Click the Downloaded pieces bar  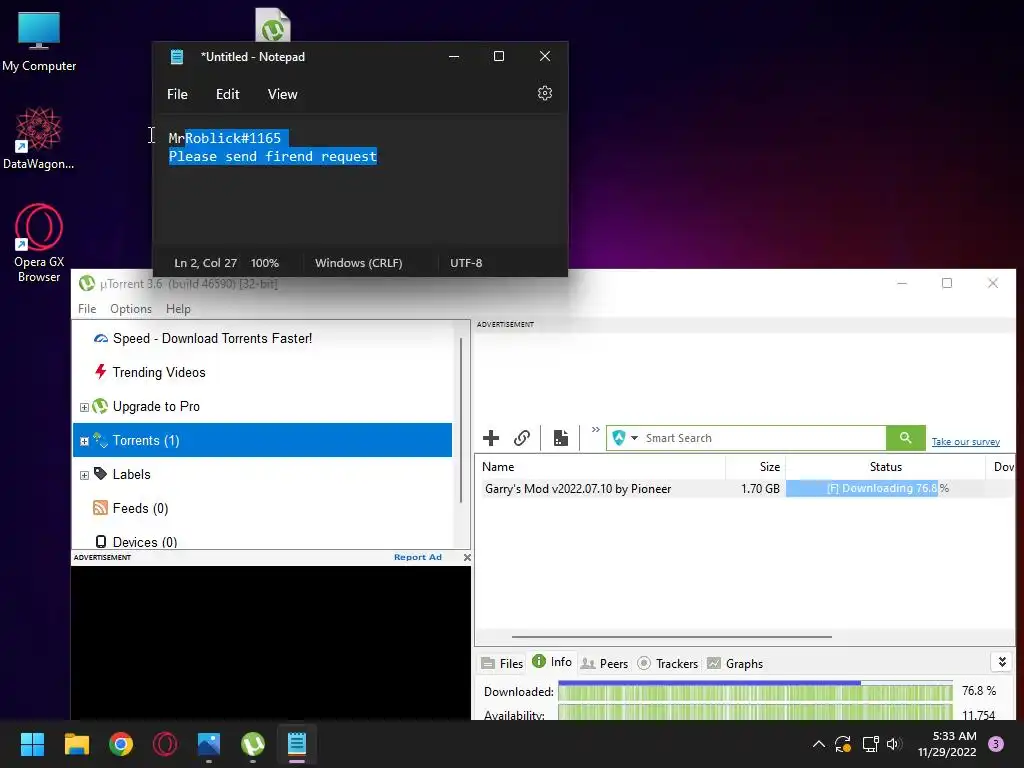pyautogui.click(x=756, y=691)
